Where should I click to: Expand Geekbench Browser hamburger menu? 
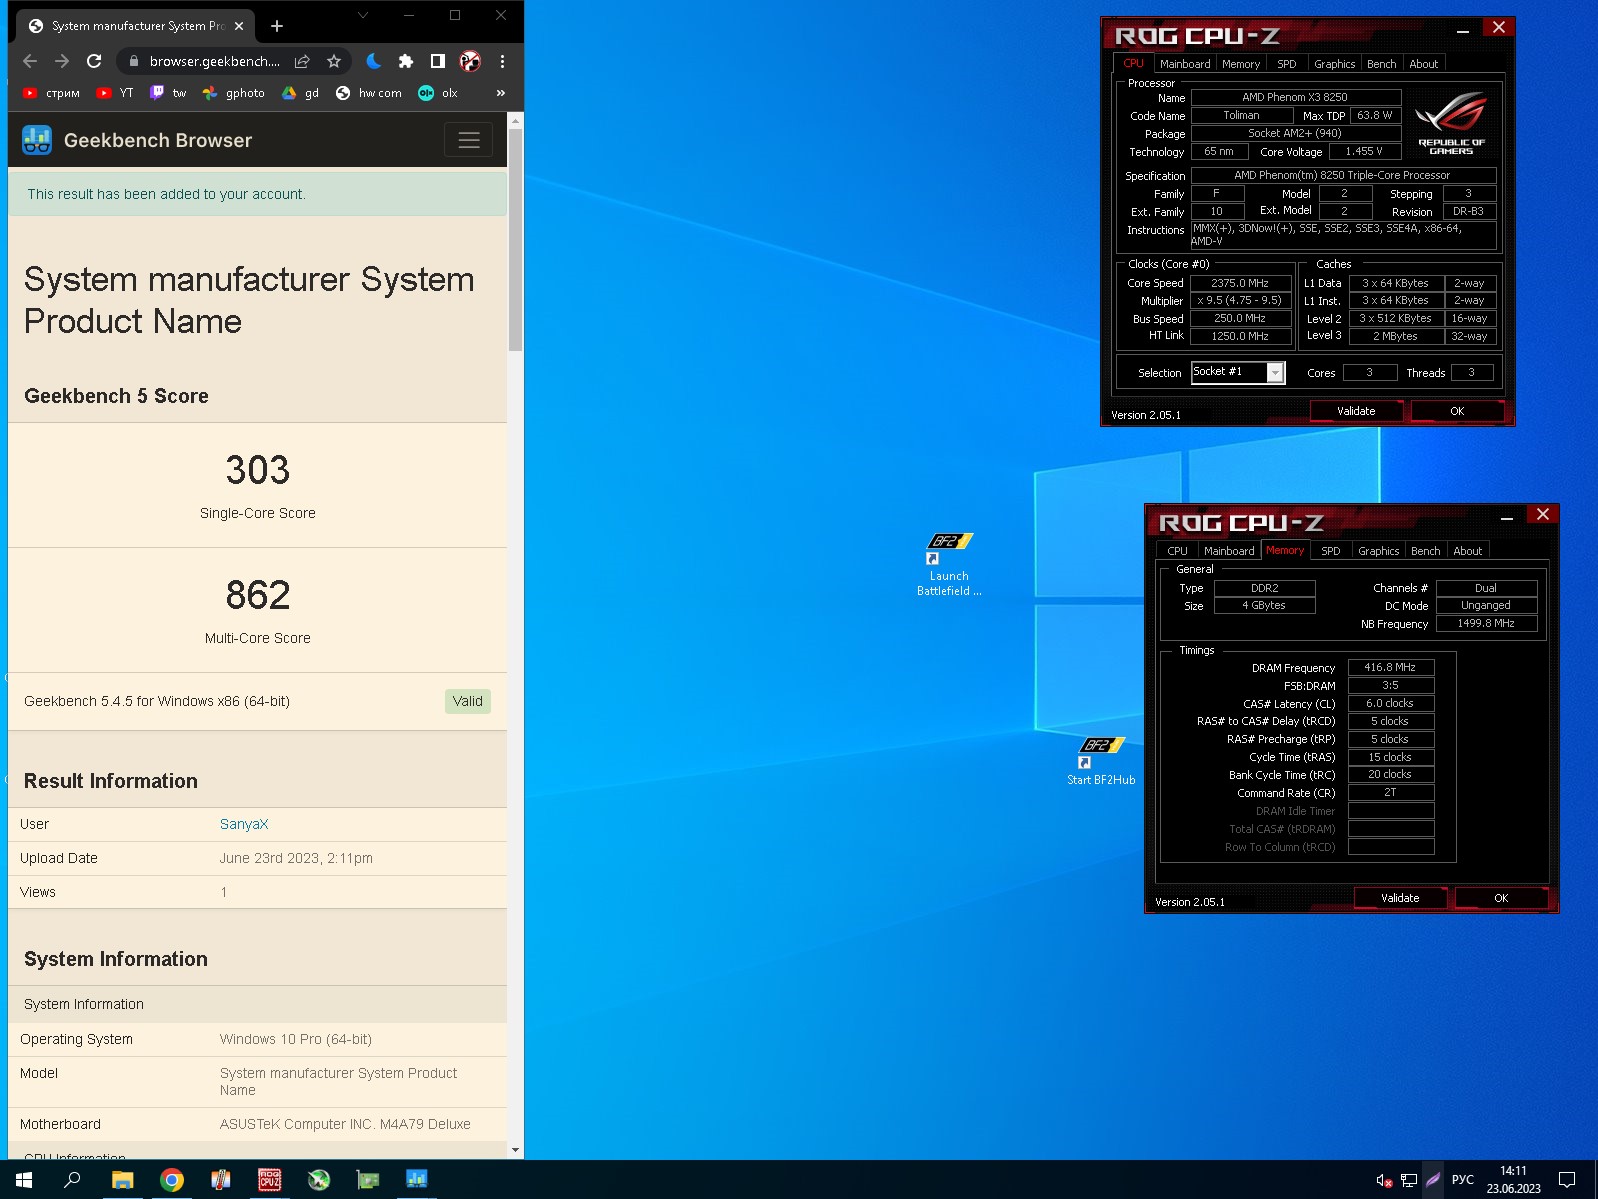tap(469, 140)
